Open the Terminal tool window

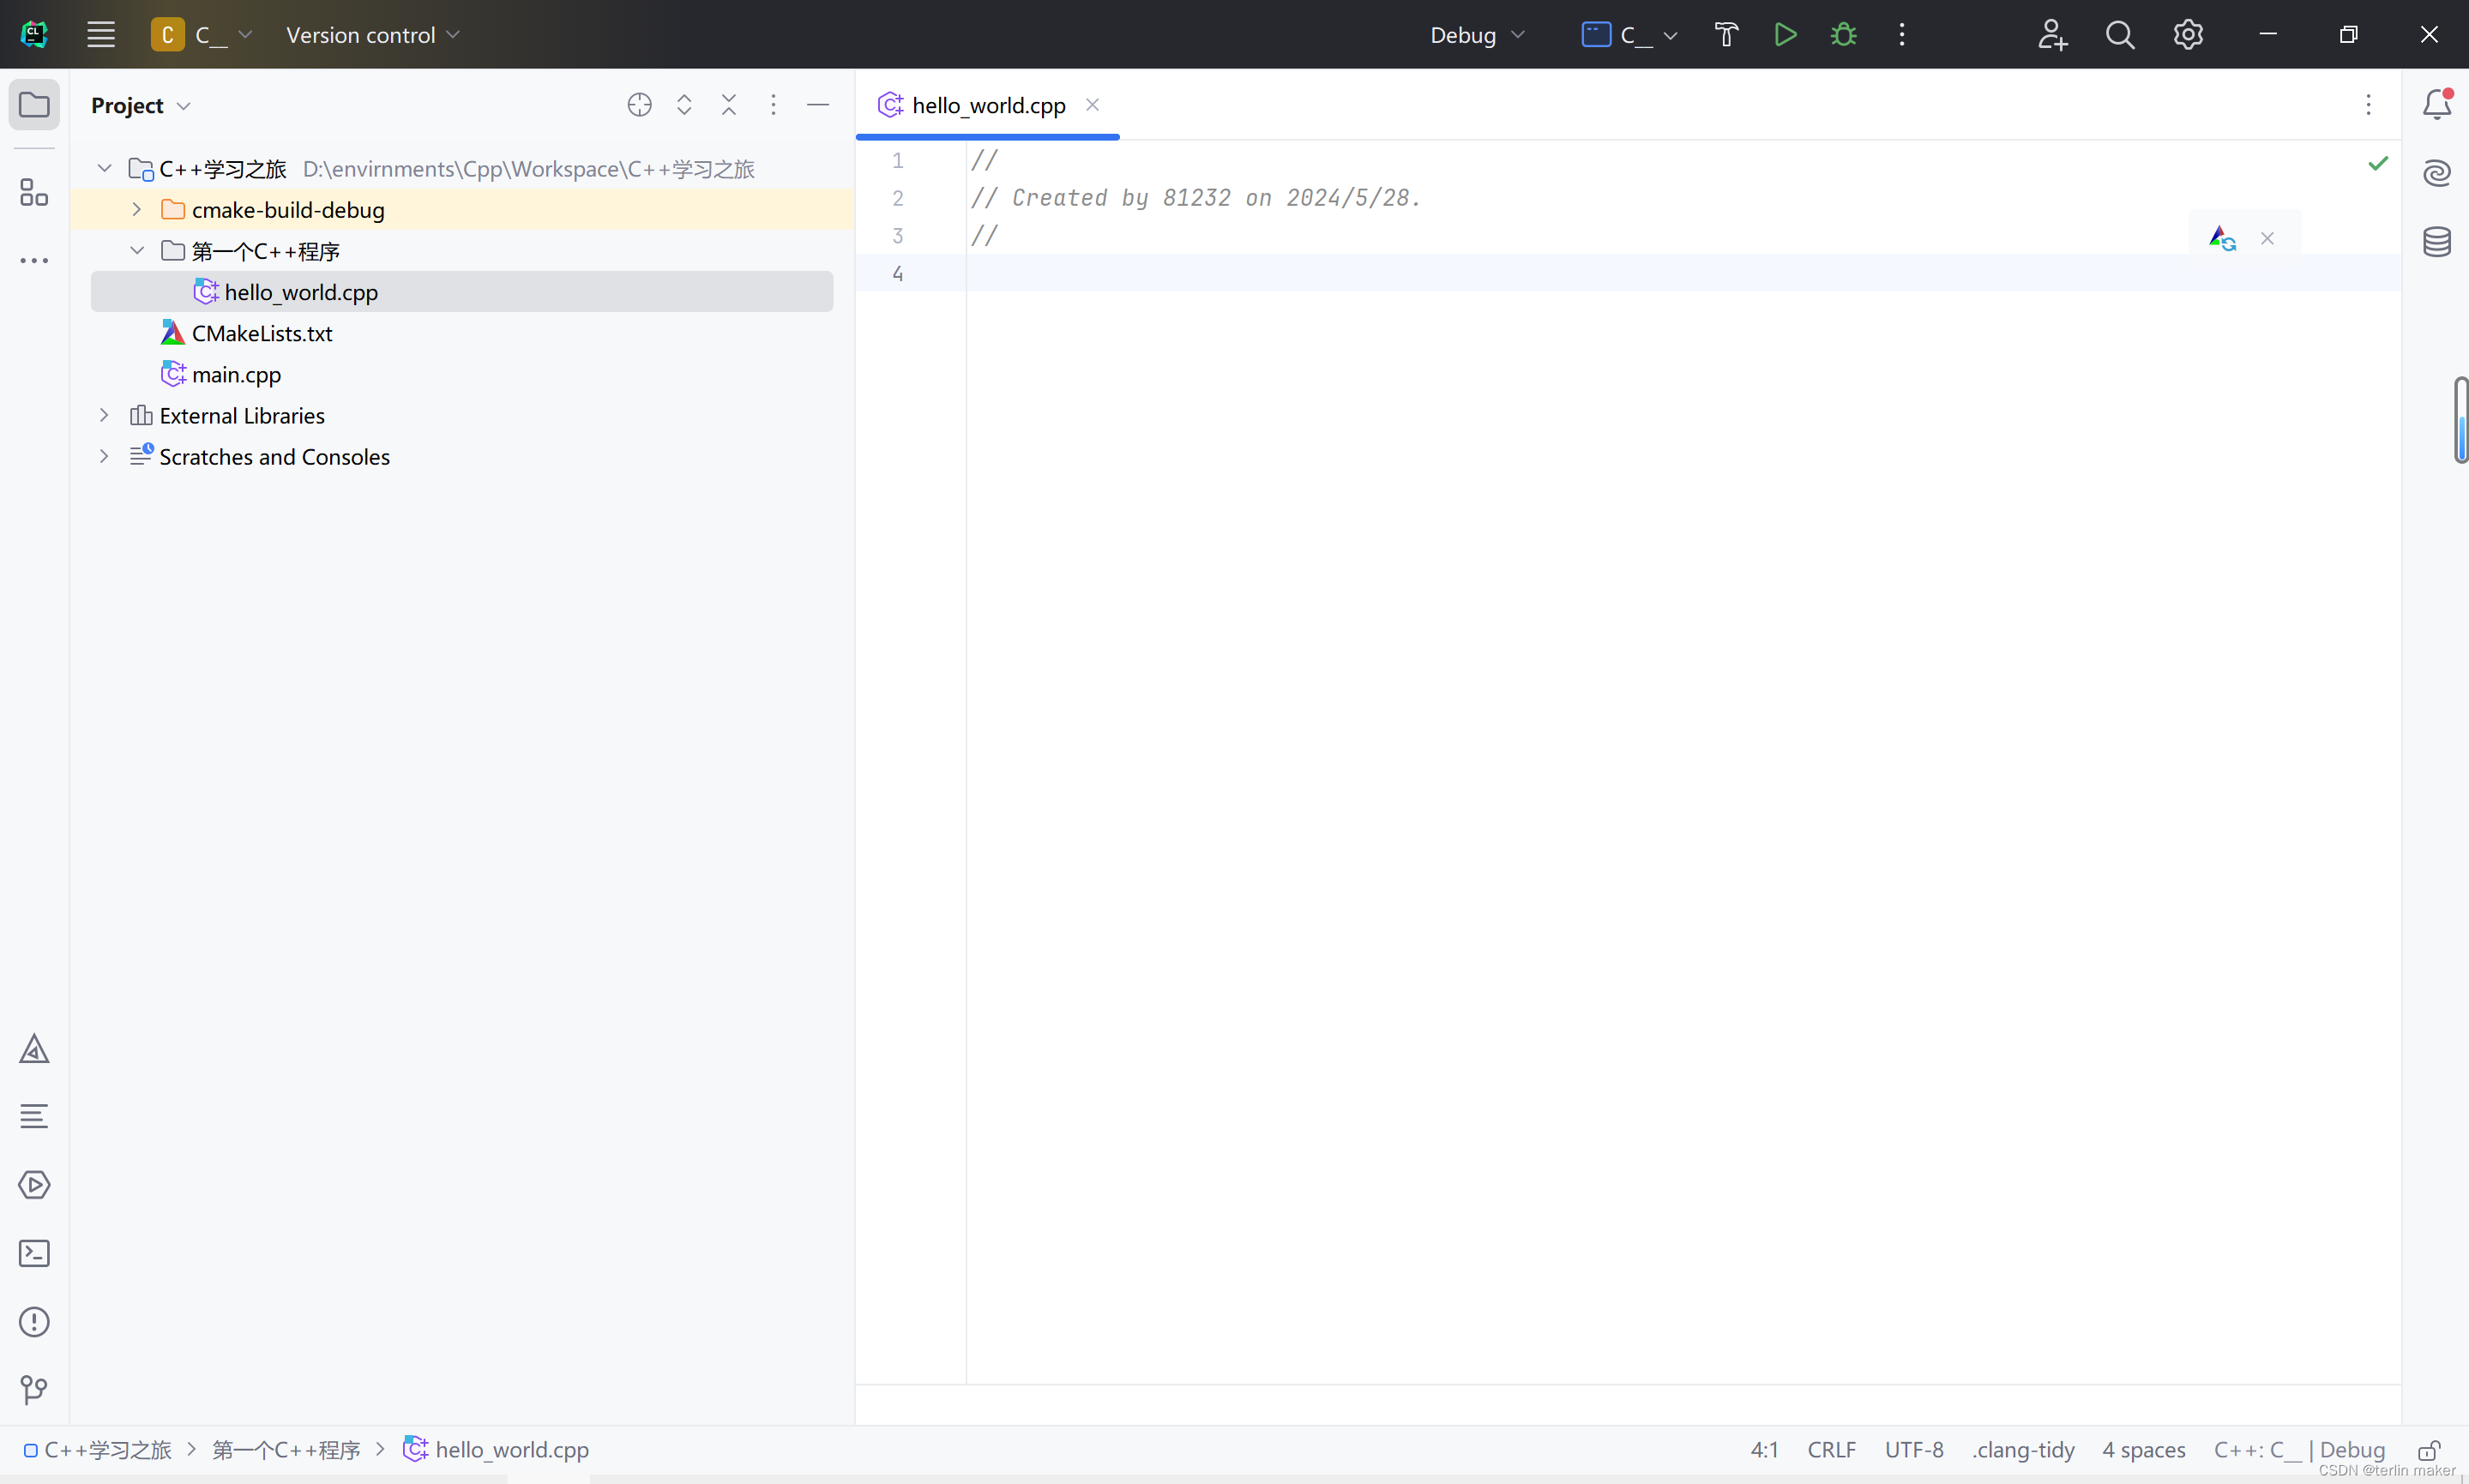pos(34,1253)
